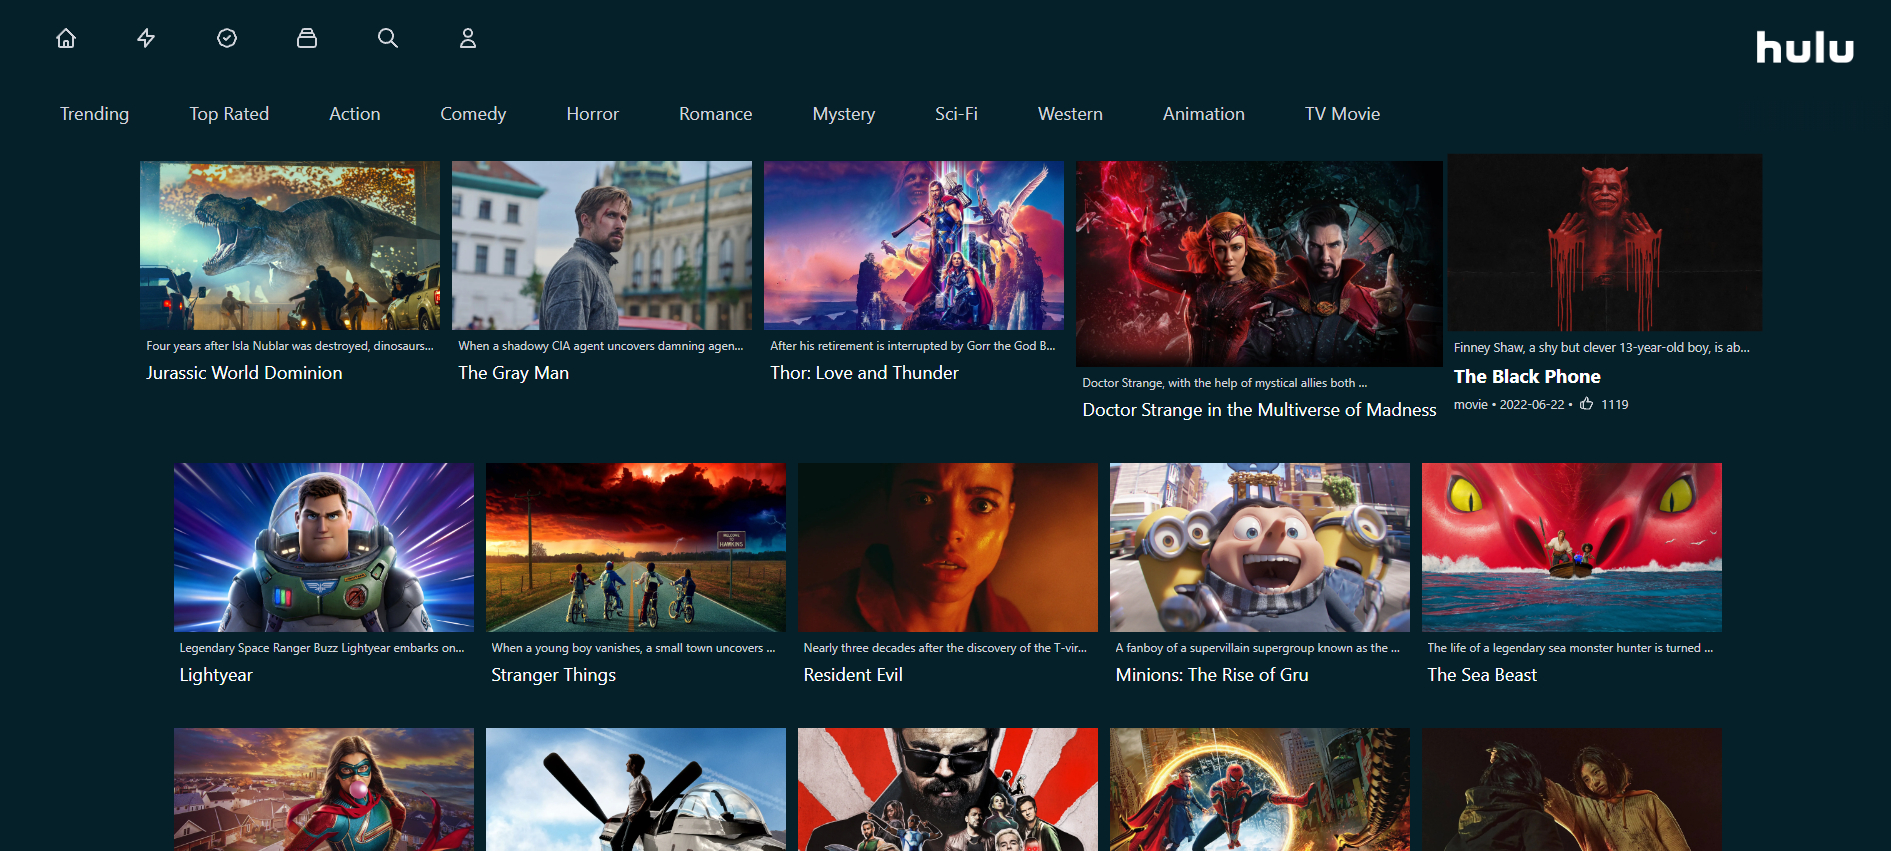Switch to the Comedy genre
Image resolution: width=1891 pixels, height=851 pixels.
click(473, 114)
